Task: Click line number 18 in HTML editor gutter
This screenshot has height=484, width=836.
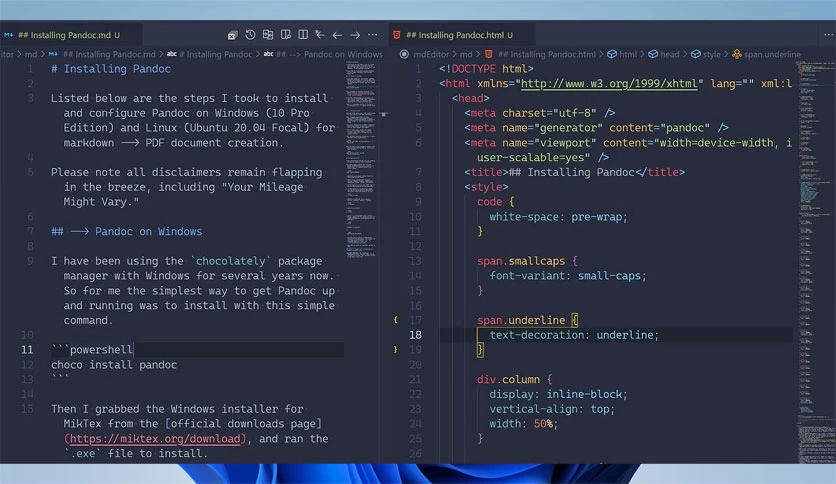Action: (415, 335)
